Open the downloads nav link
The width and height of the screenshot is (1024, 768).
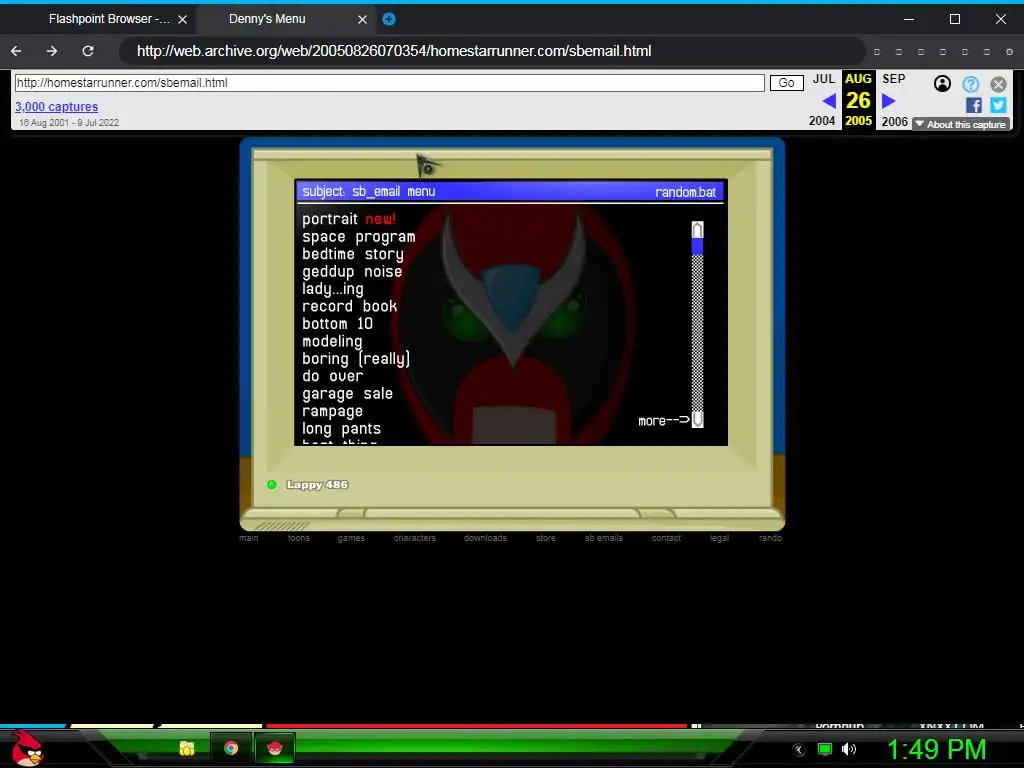(485, 538)
